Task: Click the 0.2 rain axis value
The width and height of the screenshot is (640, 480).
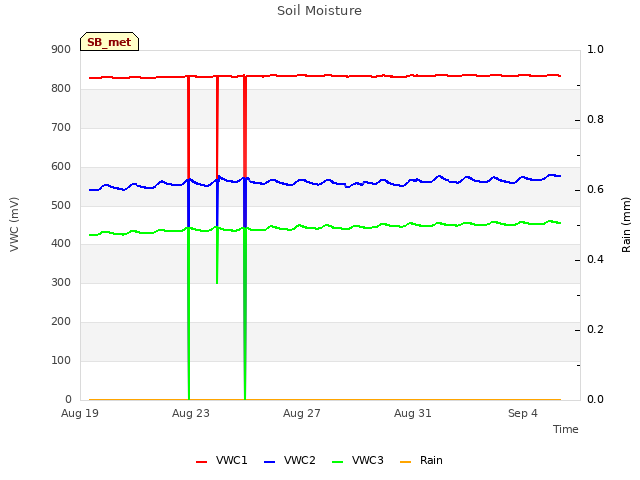Action: (x=595, y=329)
